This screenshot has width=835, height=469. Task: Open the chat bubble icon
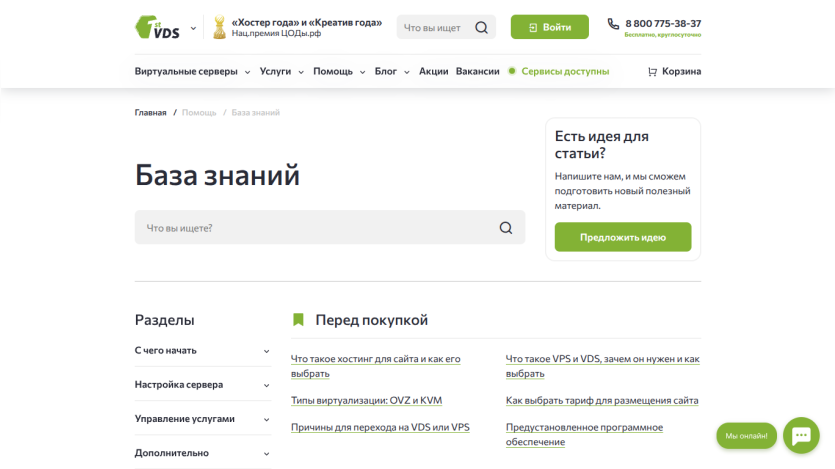(x=801, y=435)
